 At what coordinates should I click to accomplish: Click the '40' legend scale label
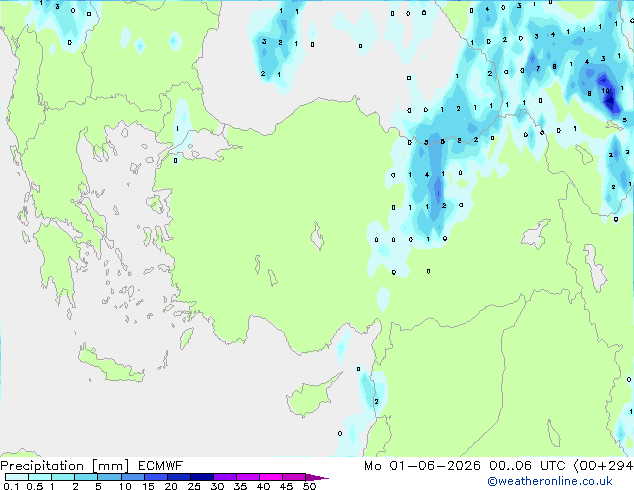(263, 486)
